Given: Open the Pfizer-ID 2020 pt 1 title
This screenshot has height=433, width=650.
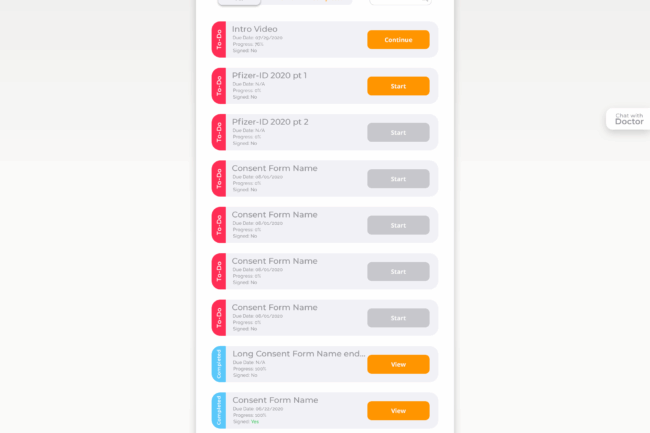Looking at the screenshot, I should pyautogui.click(x=270, y=75).
